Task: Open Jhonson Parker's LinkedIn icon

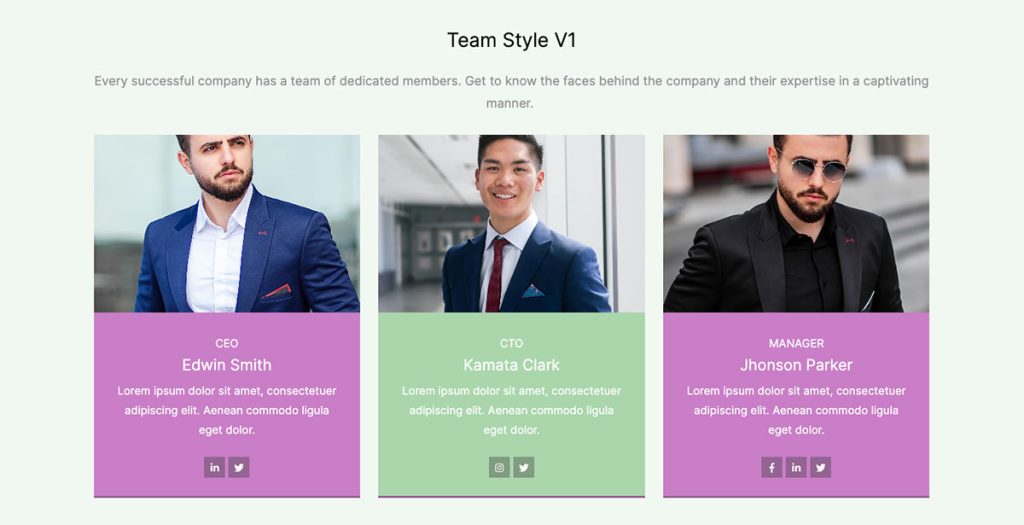Action: point(795,468)
